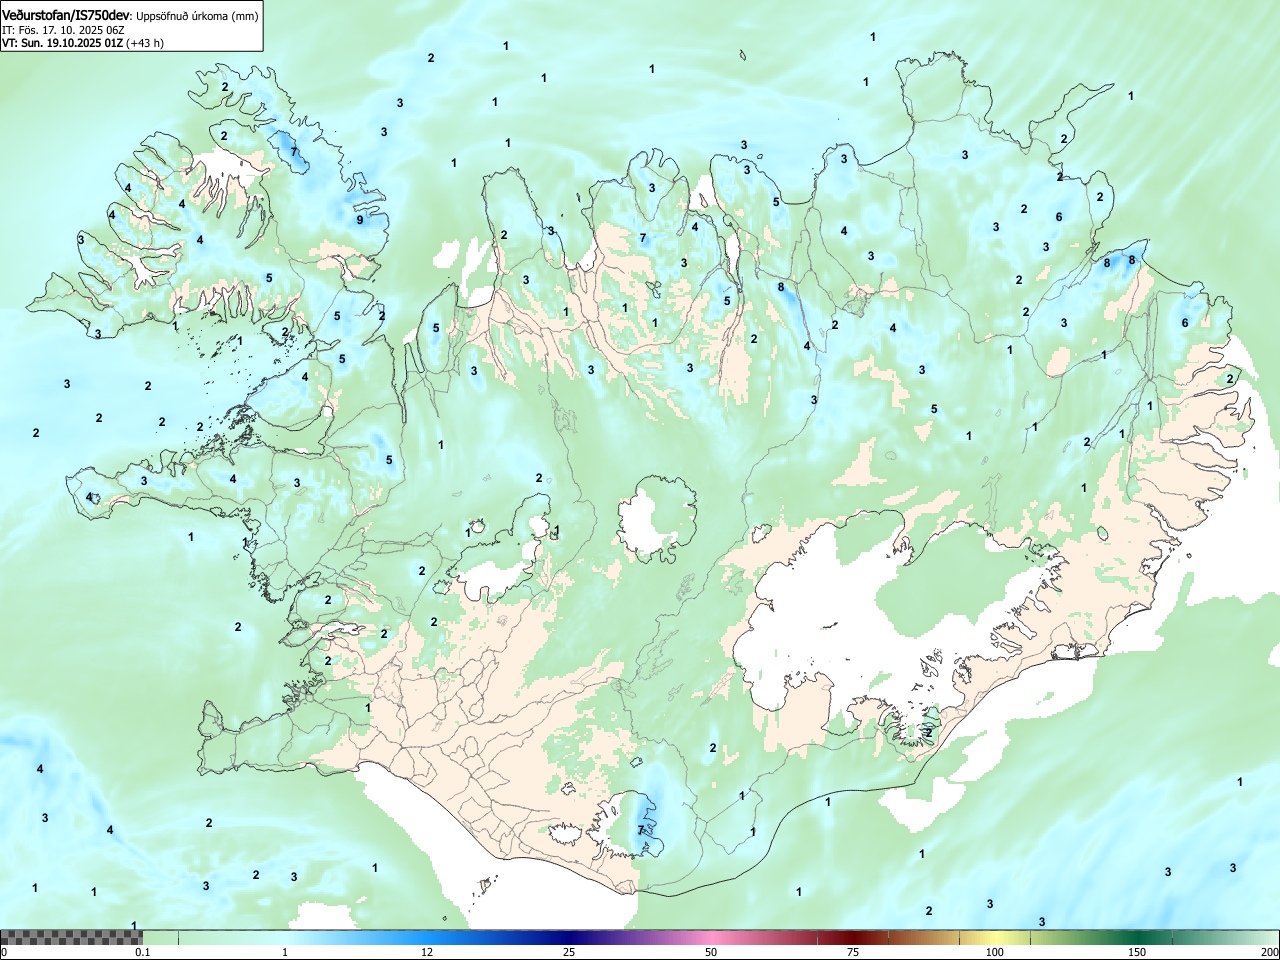
Task: Click the 200 label on the color scale
Action: [x=1269, y=952]
